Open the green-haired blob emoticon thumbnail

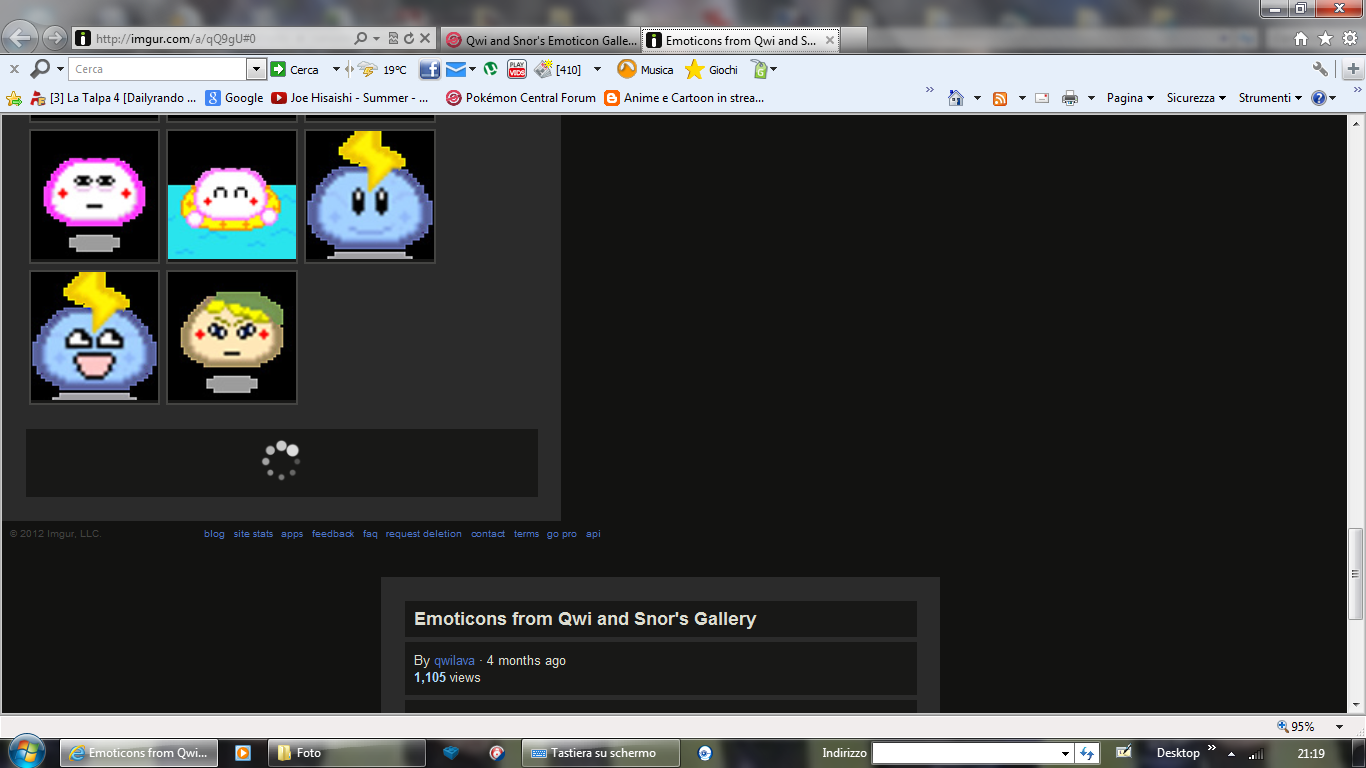[x=232, y=337]
